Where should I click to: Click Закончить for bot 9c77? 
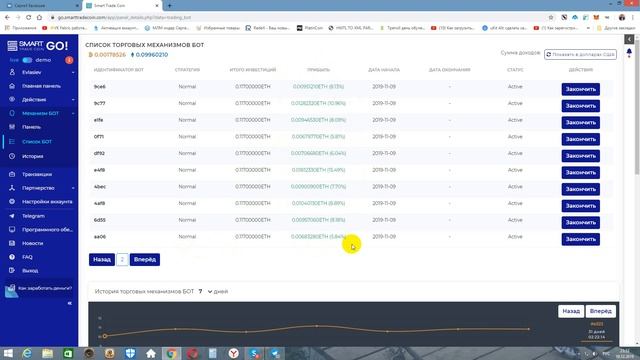(x=580, y=106)
